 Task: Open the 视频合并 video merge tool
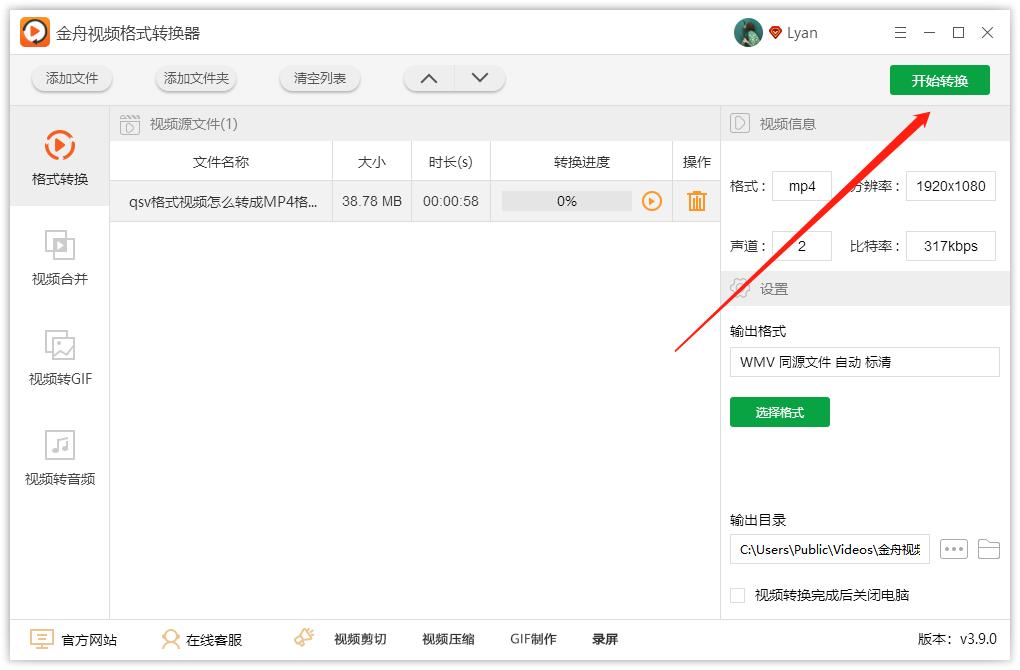coord(59,257)
